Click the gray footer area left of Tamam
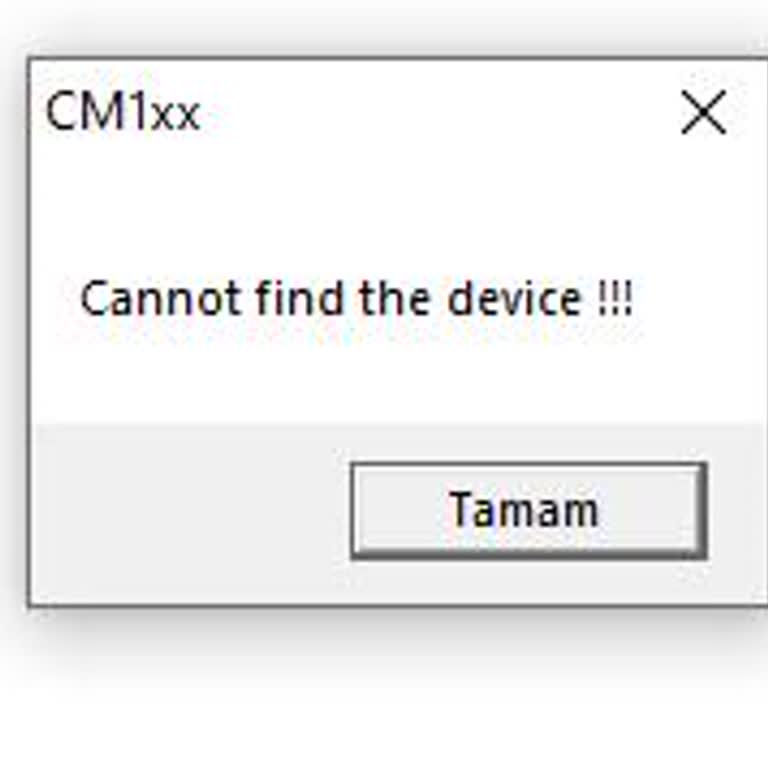768x768 pixels. 190,512
